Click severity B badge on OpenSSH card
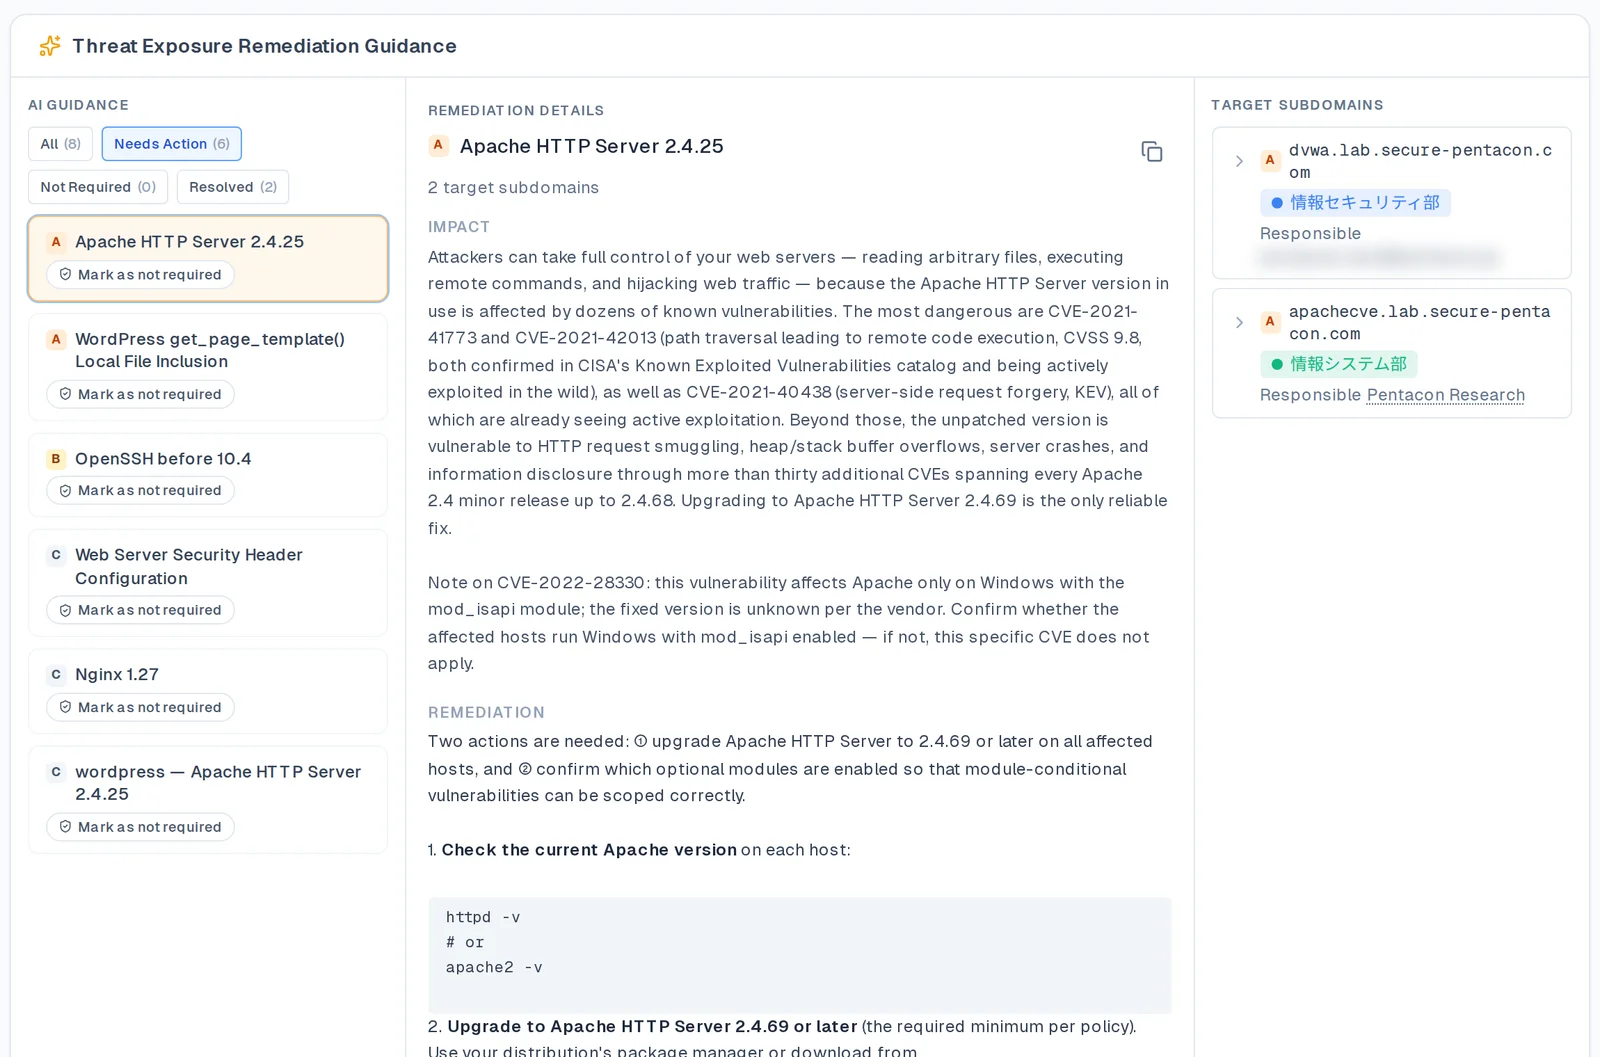Viewport: 1600px width, 1057px height. click(56, 459)
